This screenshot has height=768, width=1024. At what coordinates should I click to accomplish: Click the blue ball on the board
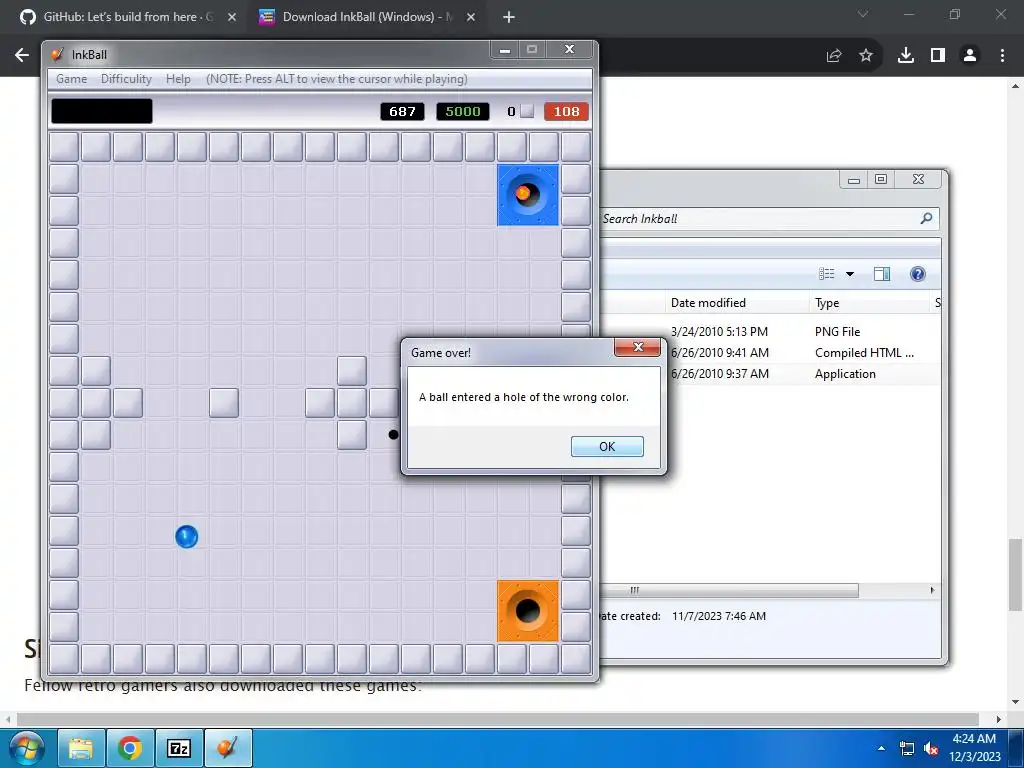(x=186, y=536)
